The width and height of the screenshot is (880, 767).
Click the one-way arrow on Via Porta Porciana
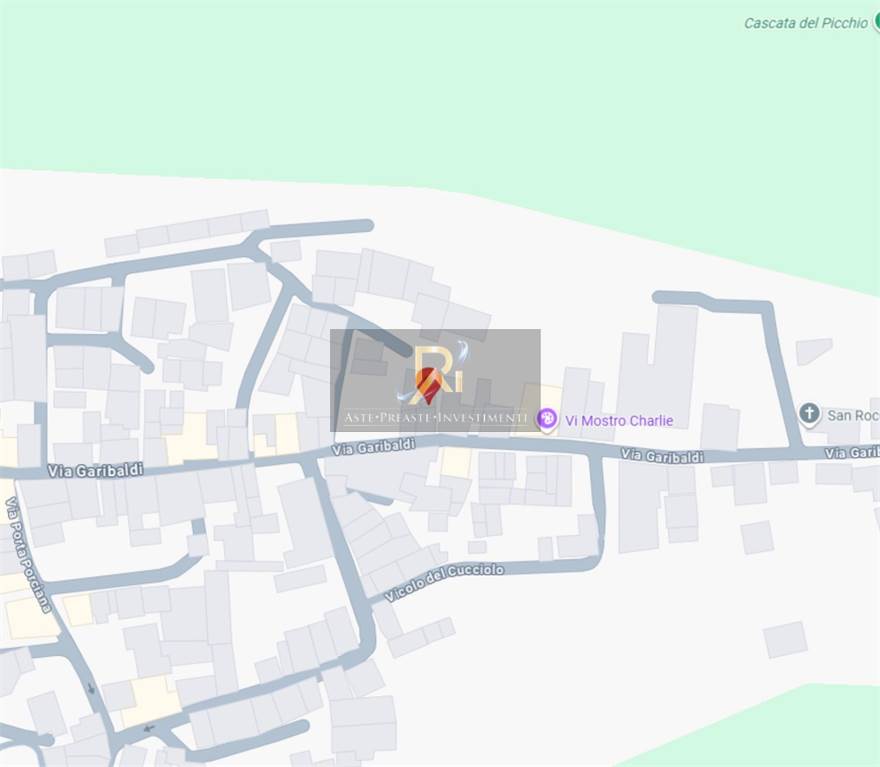(91, 688)
